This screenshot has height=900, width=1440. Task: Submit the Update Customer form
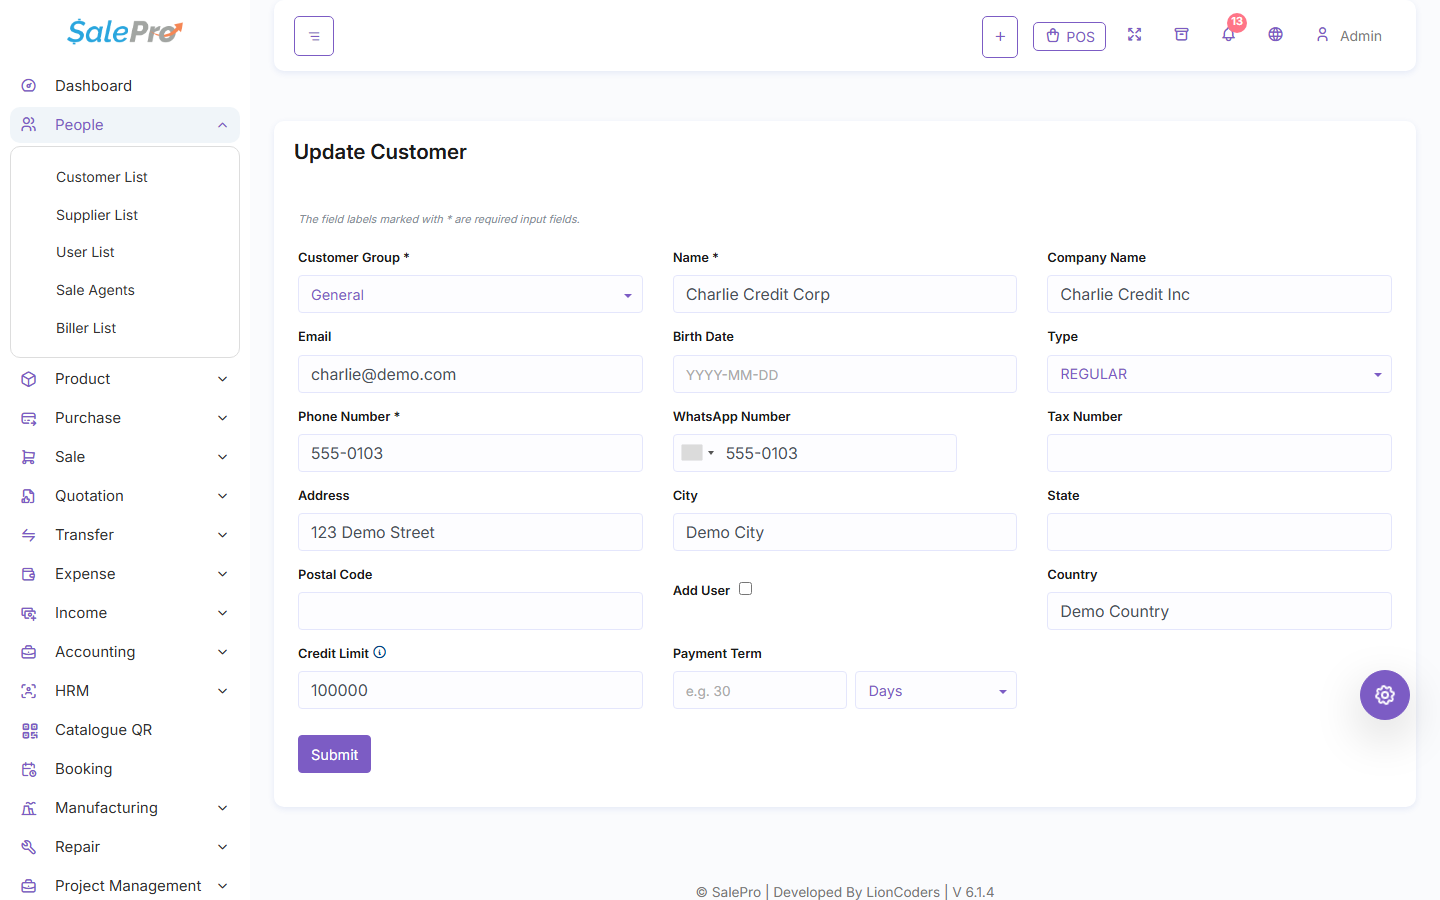tap(334, 754)
